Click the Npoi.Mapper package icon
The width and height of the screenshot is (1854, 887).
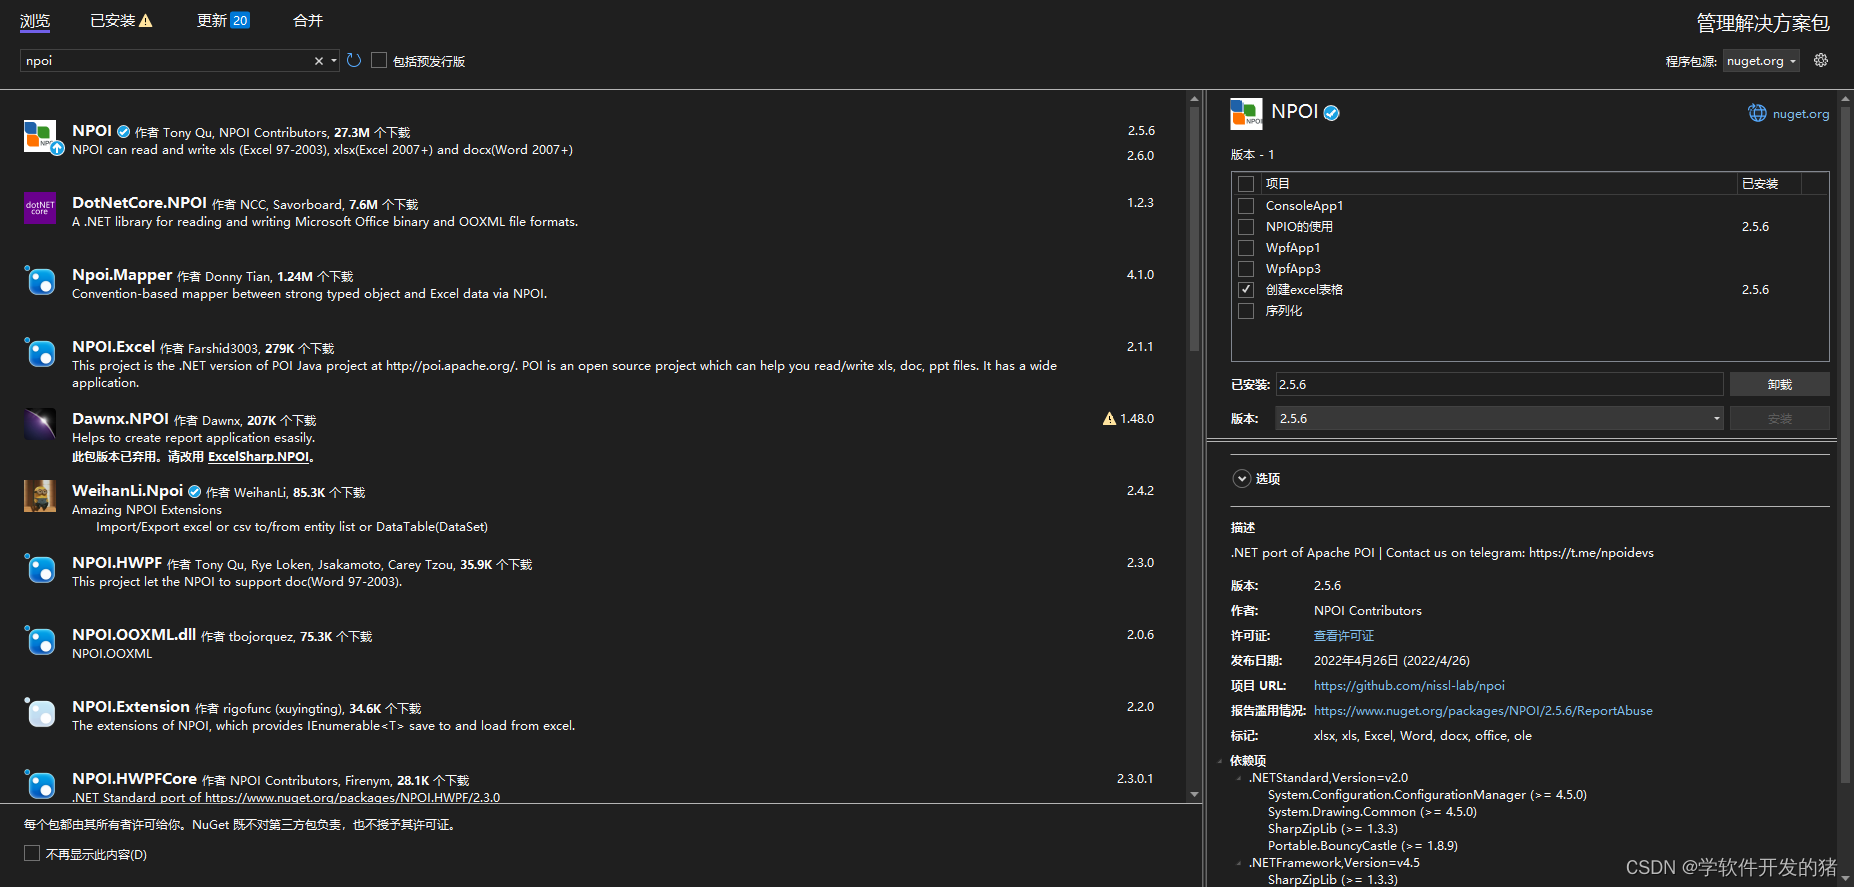pos(40,280)
